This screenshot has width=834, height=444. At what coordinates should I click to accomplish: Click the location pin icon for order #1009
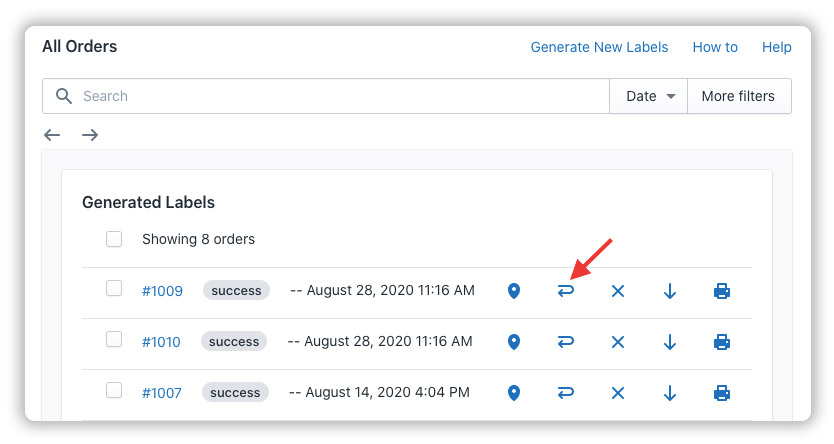[514, 291]
